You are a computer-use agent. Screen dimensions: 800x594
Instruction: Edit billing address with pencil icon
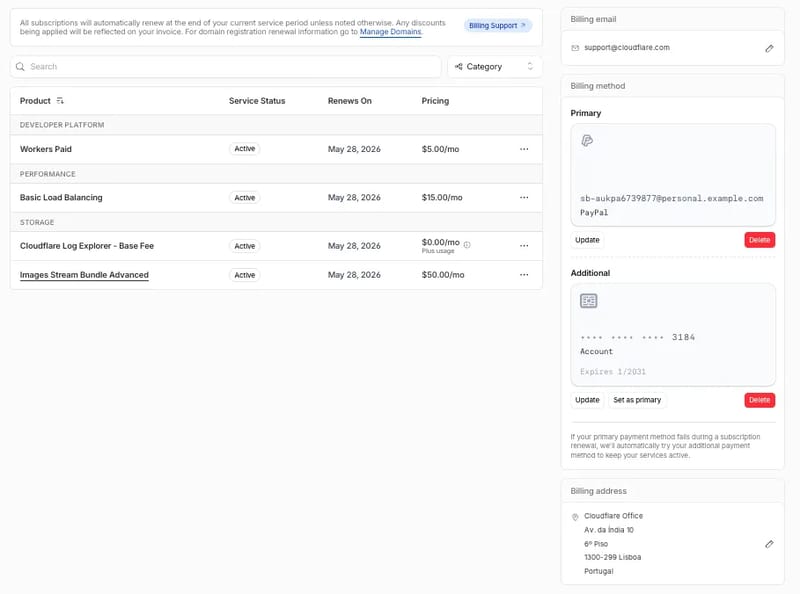(769, 544)
